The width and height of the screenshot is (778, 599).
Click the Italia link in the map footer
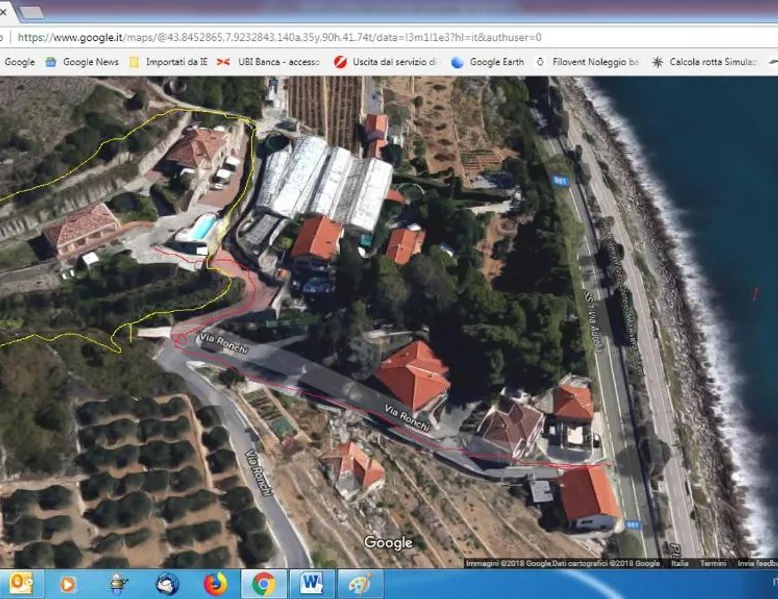pyautogui.click(x=680, y=563)
